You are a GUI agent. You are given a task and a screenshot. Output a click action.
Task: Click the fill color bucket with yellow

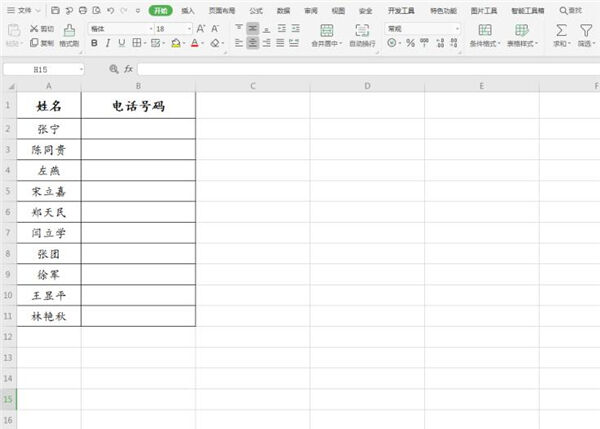176,43
